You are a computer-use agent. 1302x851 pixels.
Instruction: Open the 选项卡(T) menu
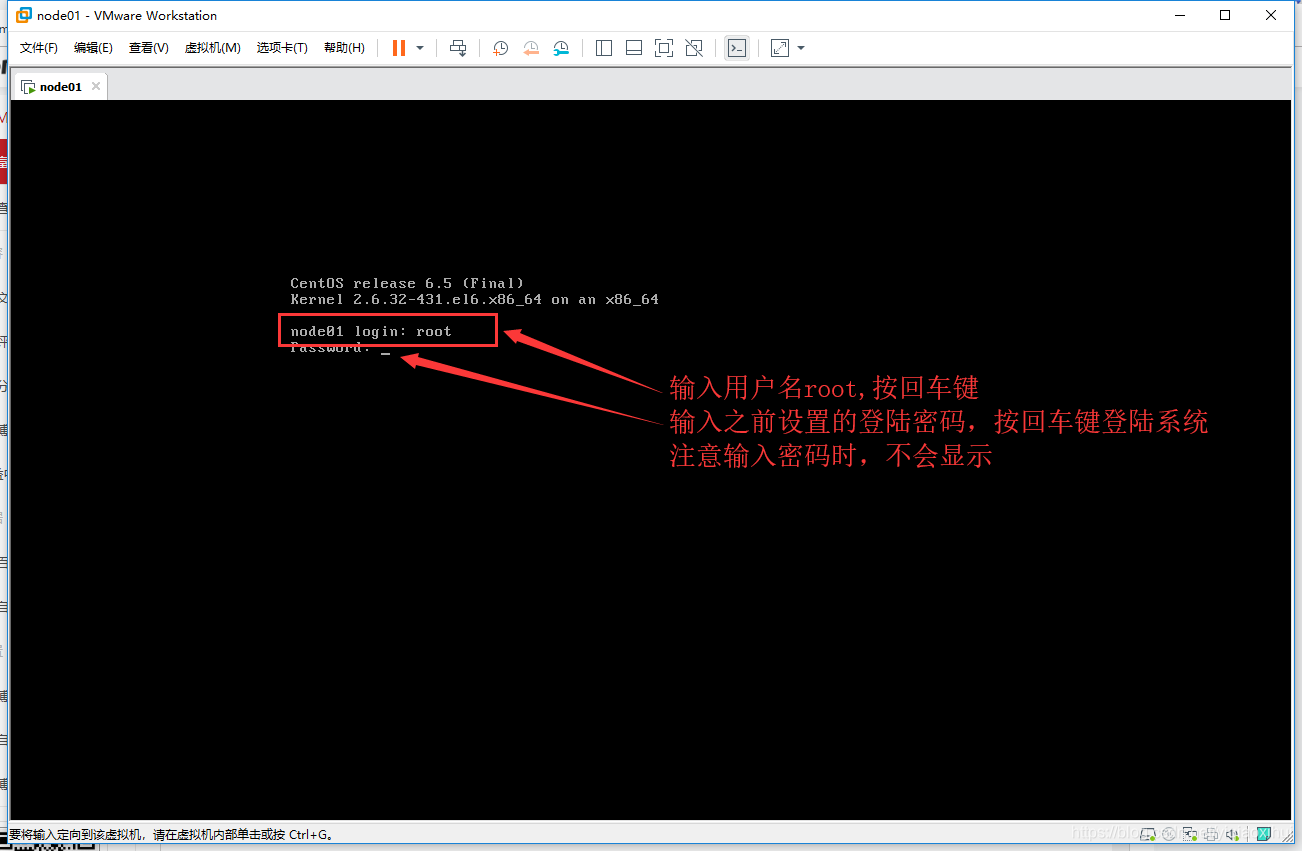point(282,48)
